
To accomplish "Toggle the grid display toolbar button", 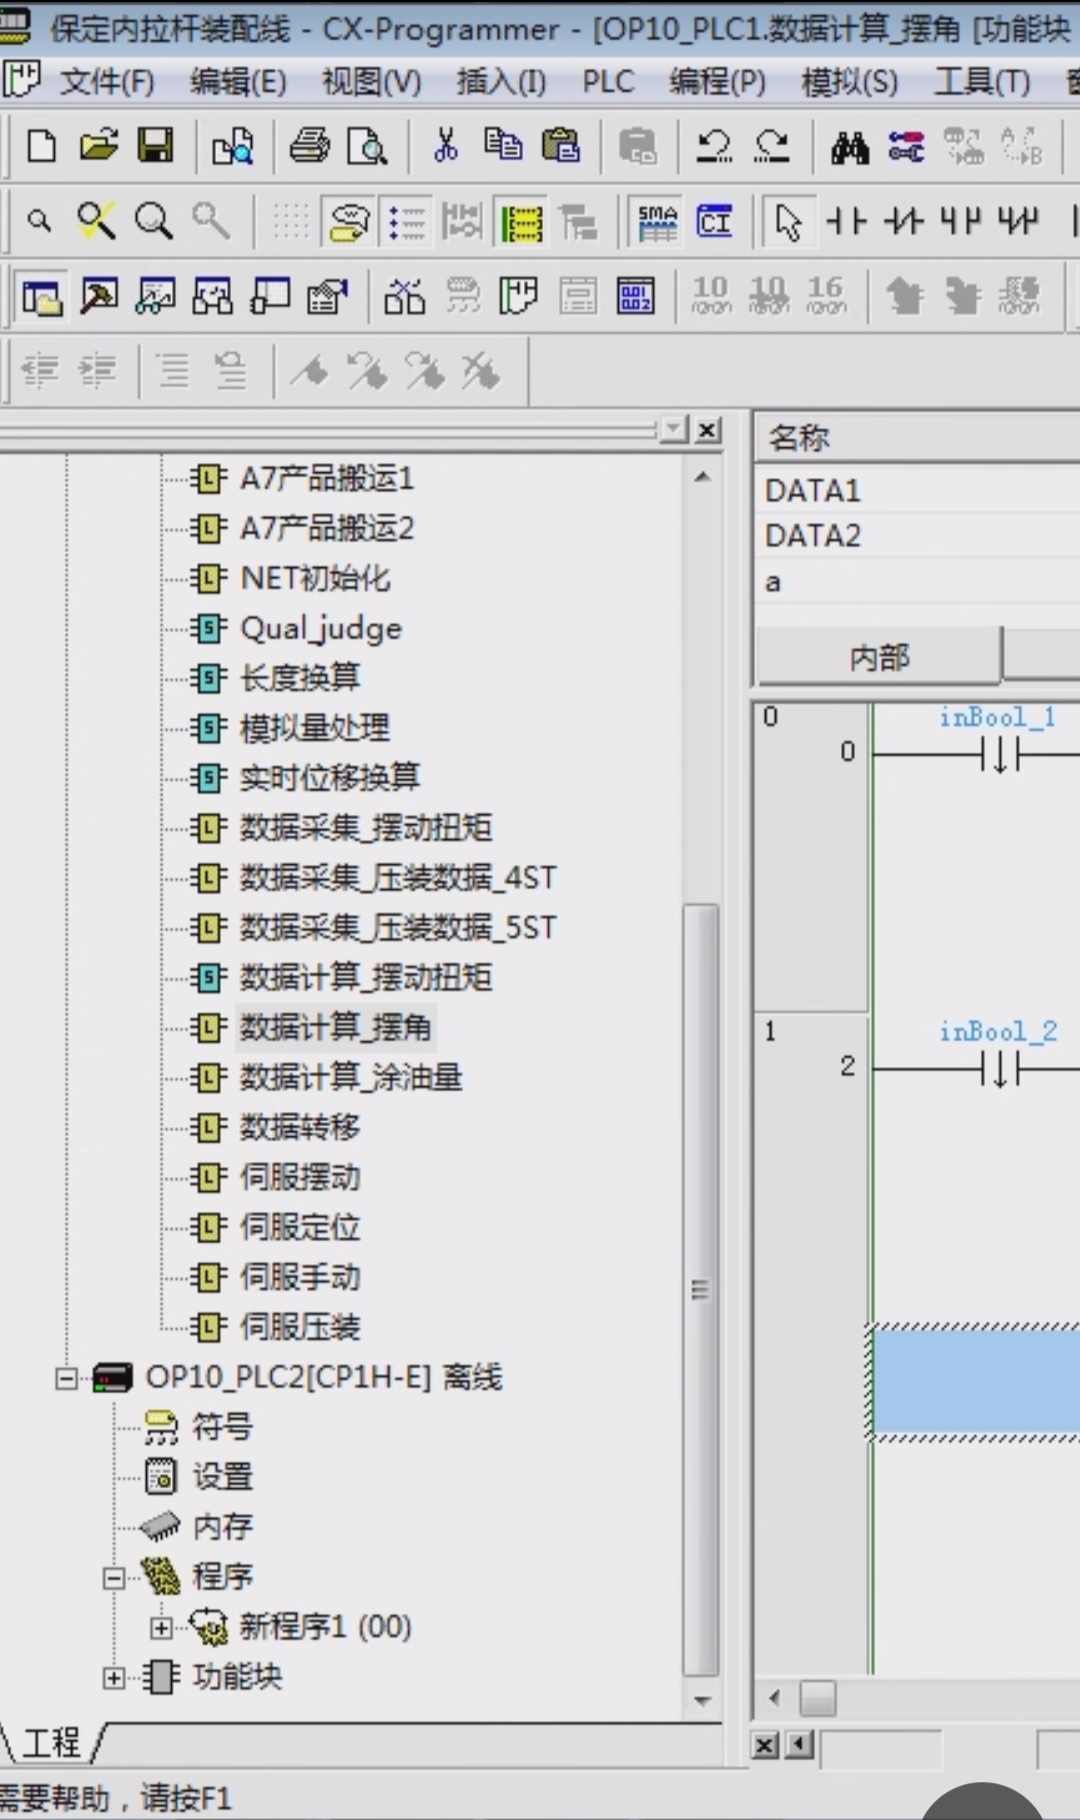I will click(291, 222).
